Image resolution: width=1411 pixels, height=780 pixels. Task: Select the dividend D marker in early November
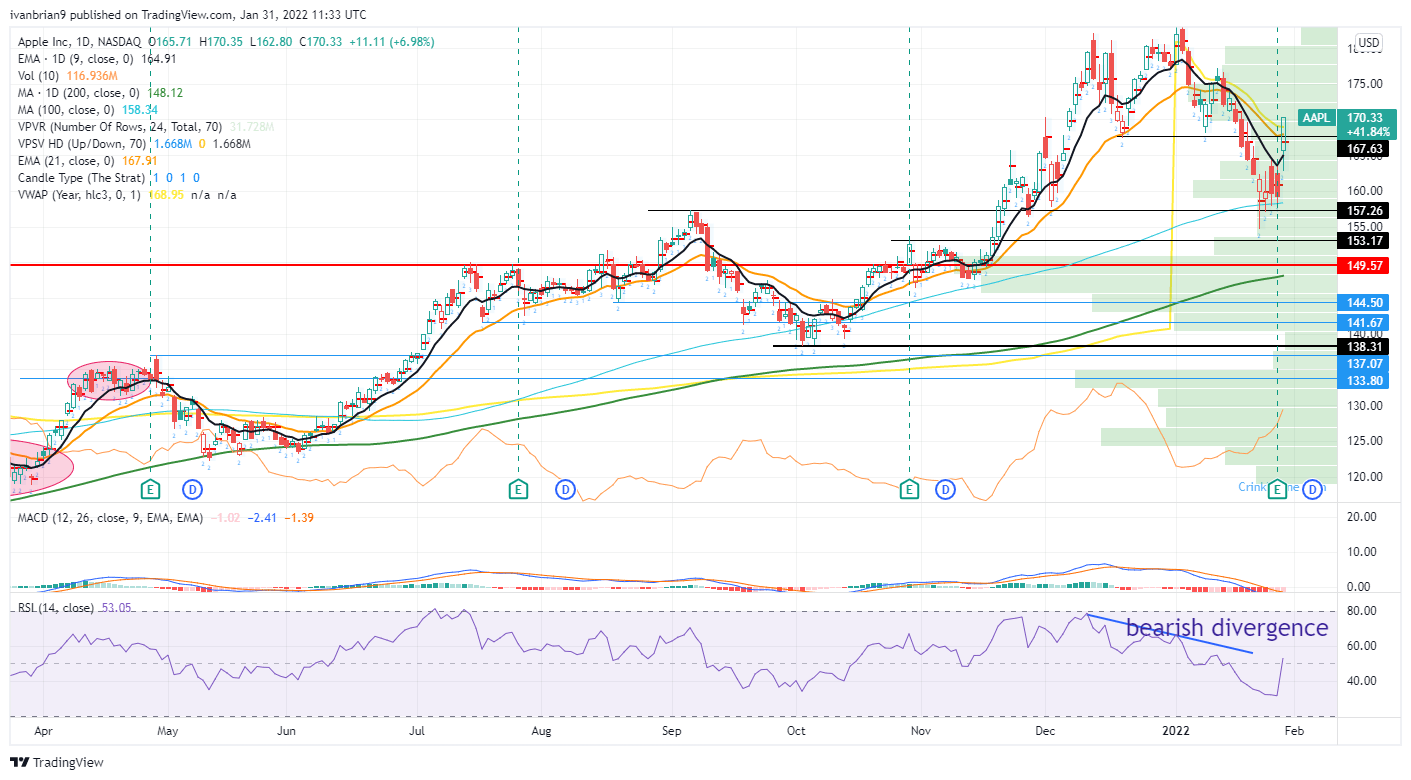click(x=945, y=489)
